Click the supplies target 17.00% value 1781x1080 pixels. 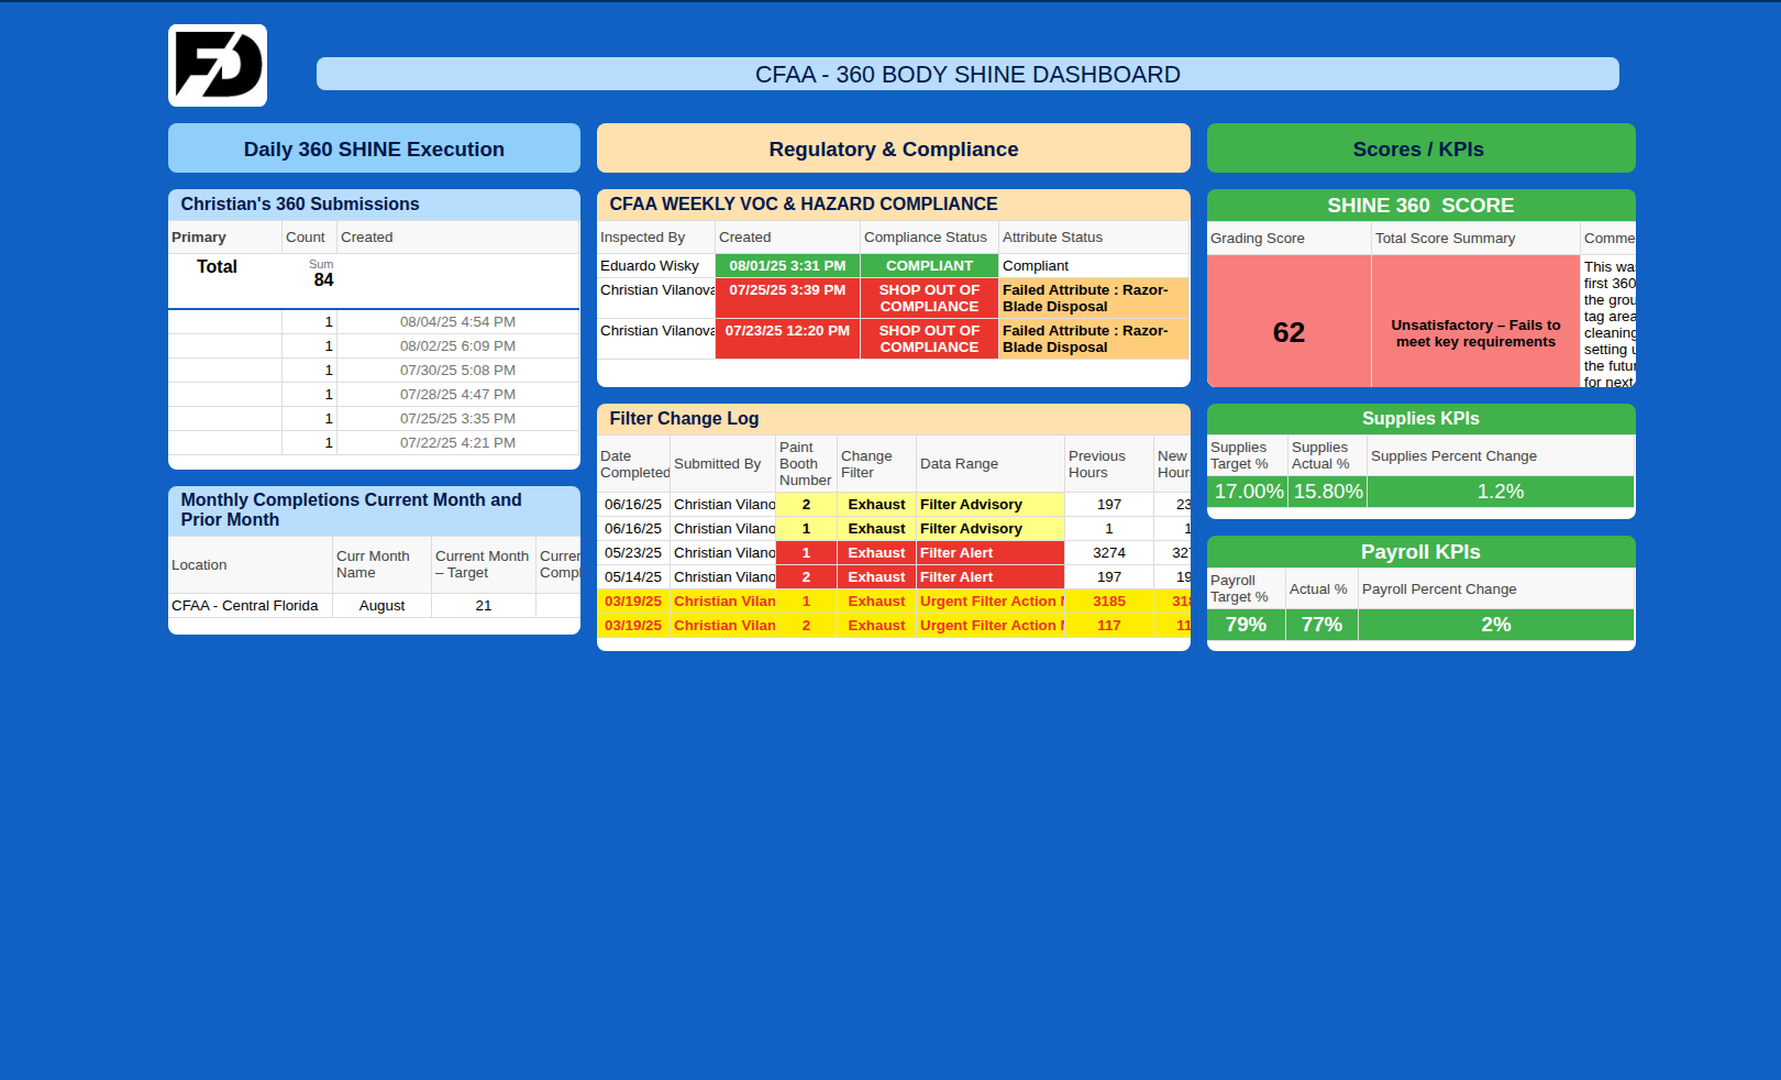pos(1248,491)
